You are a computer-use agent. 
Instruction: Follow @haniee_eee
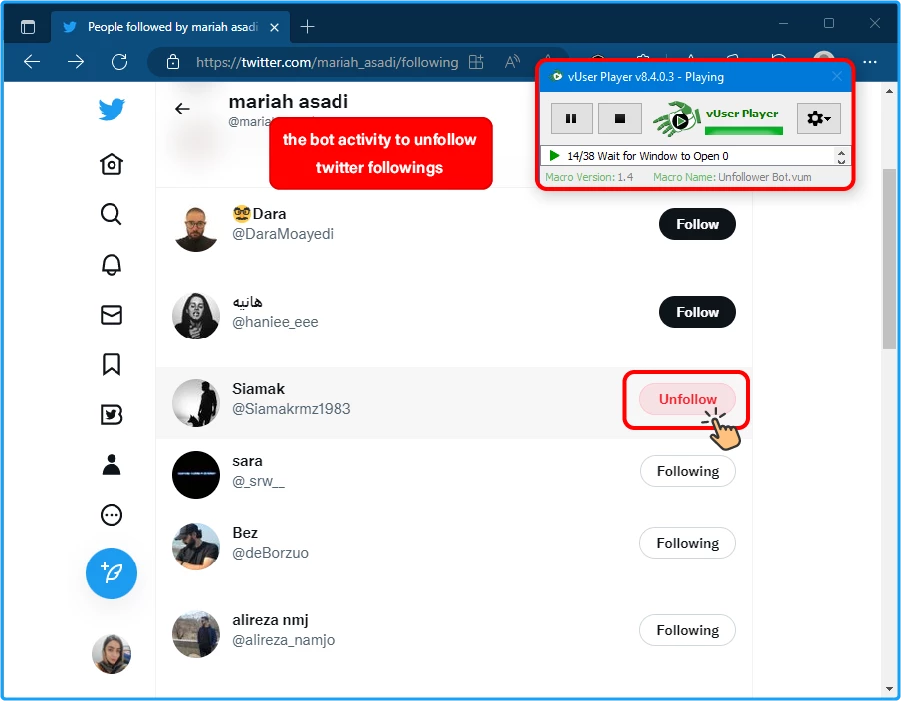click(x=697, y=312)
